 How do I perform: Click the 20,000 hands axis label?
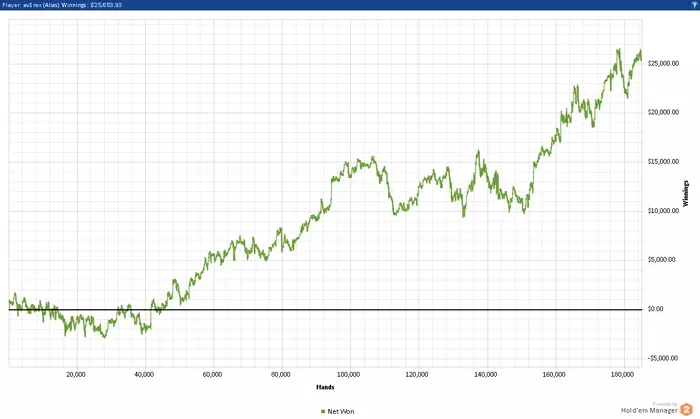click(x=76, y=375)
